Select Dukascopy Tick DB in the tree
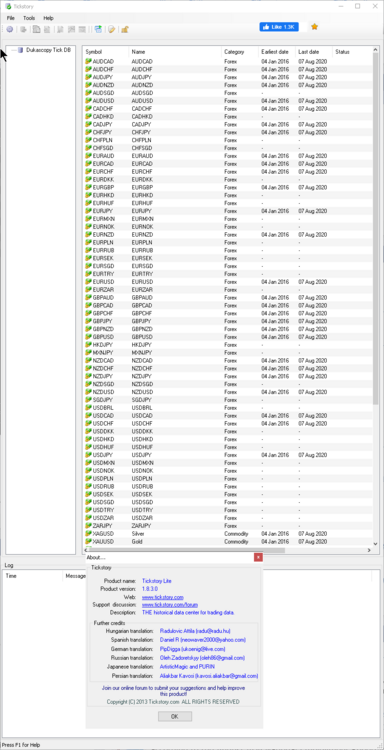This screenshot has height=750, width=384. 48,50
